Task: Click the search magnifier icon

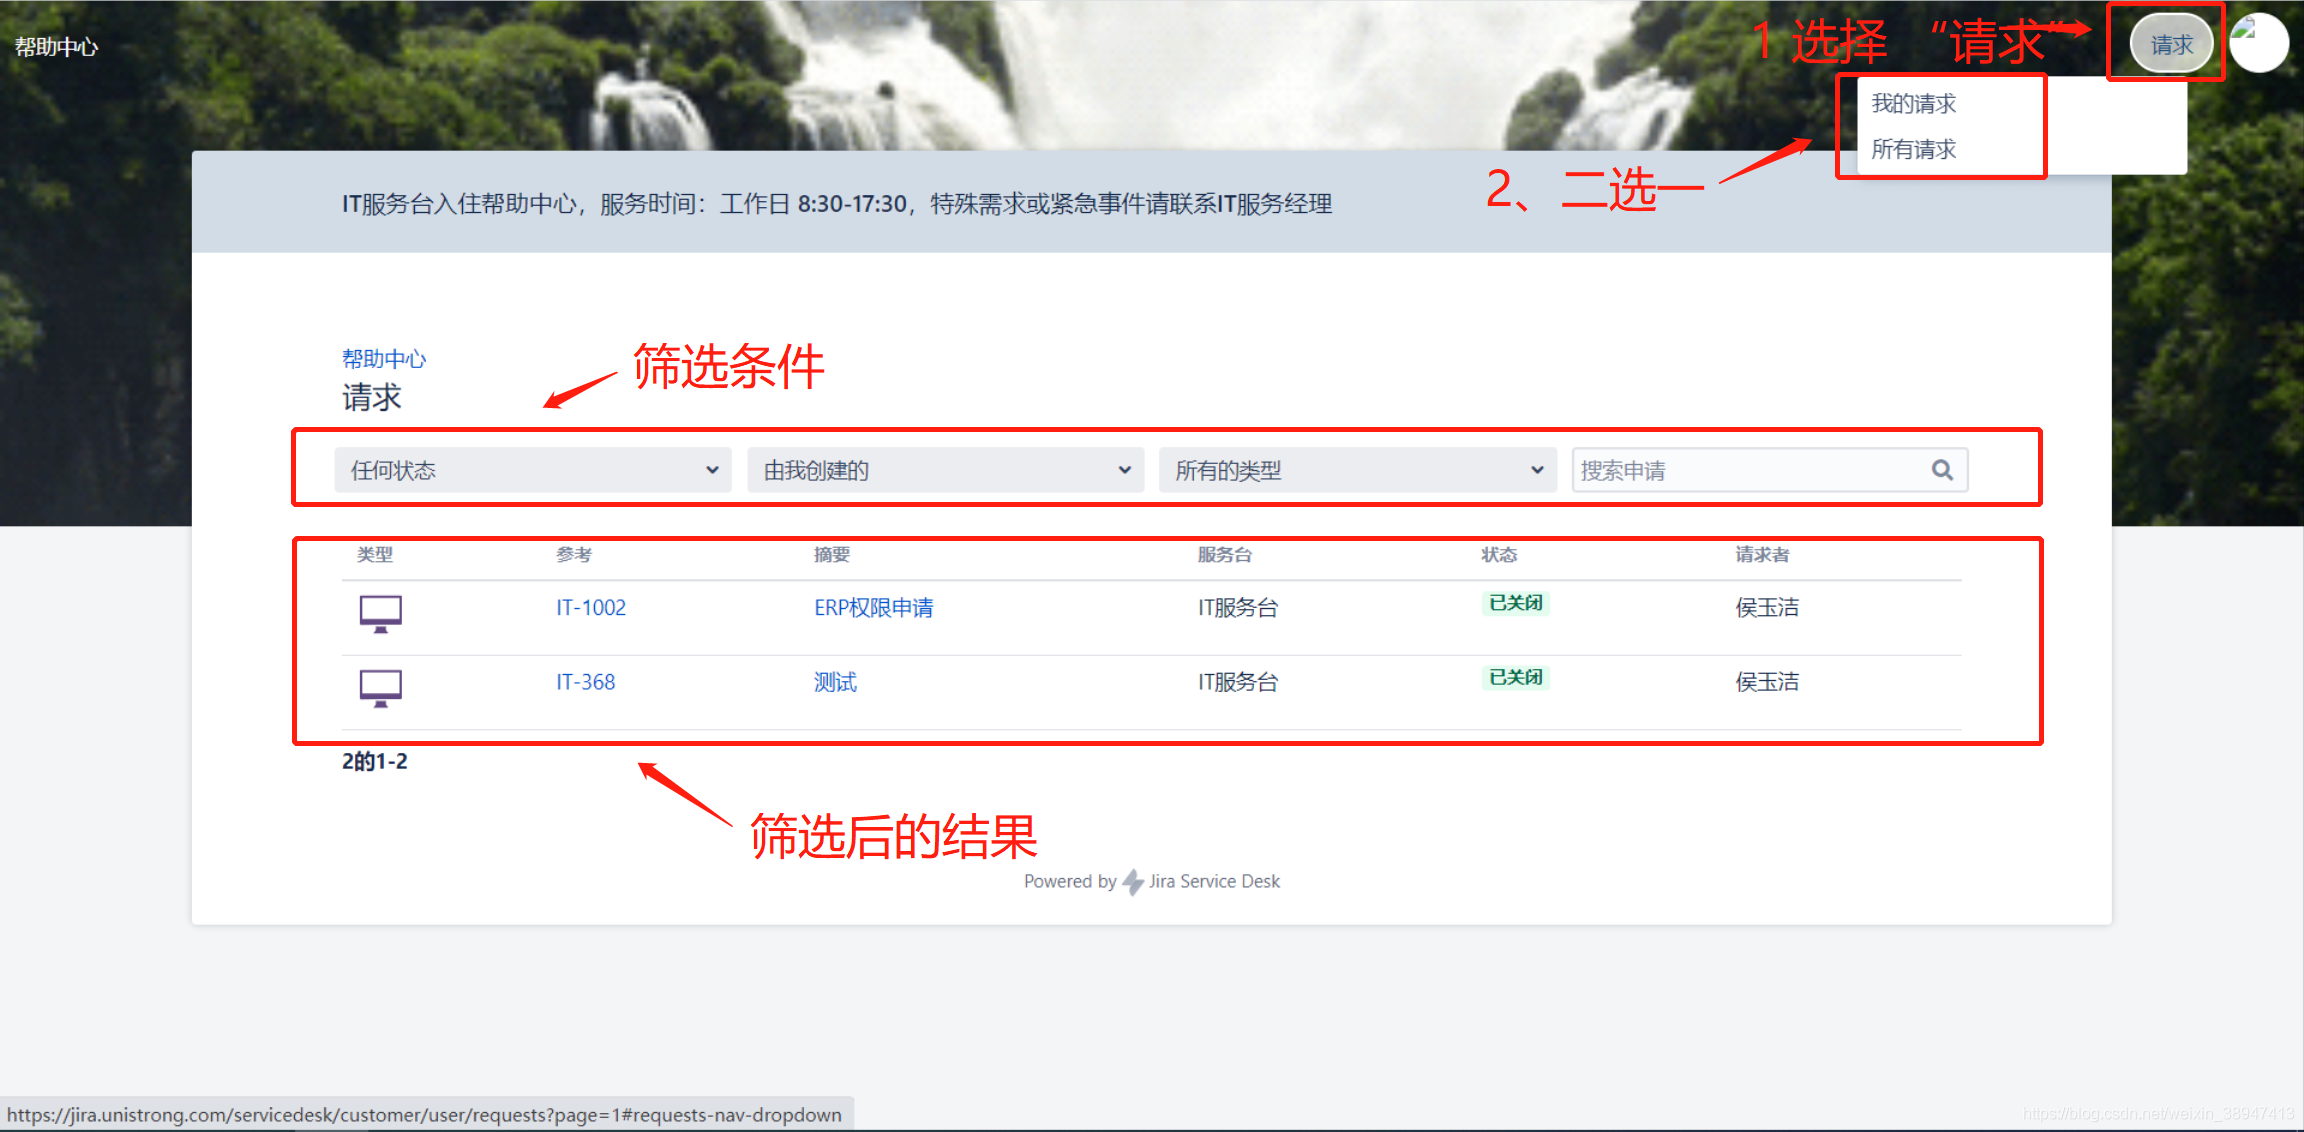Action: pyautogui.click(x=1941, y=470)
